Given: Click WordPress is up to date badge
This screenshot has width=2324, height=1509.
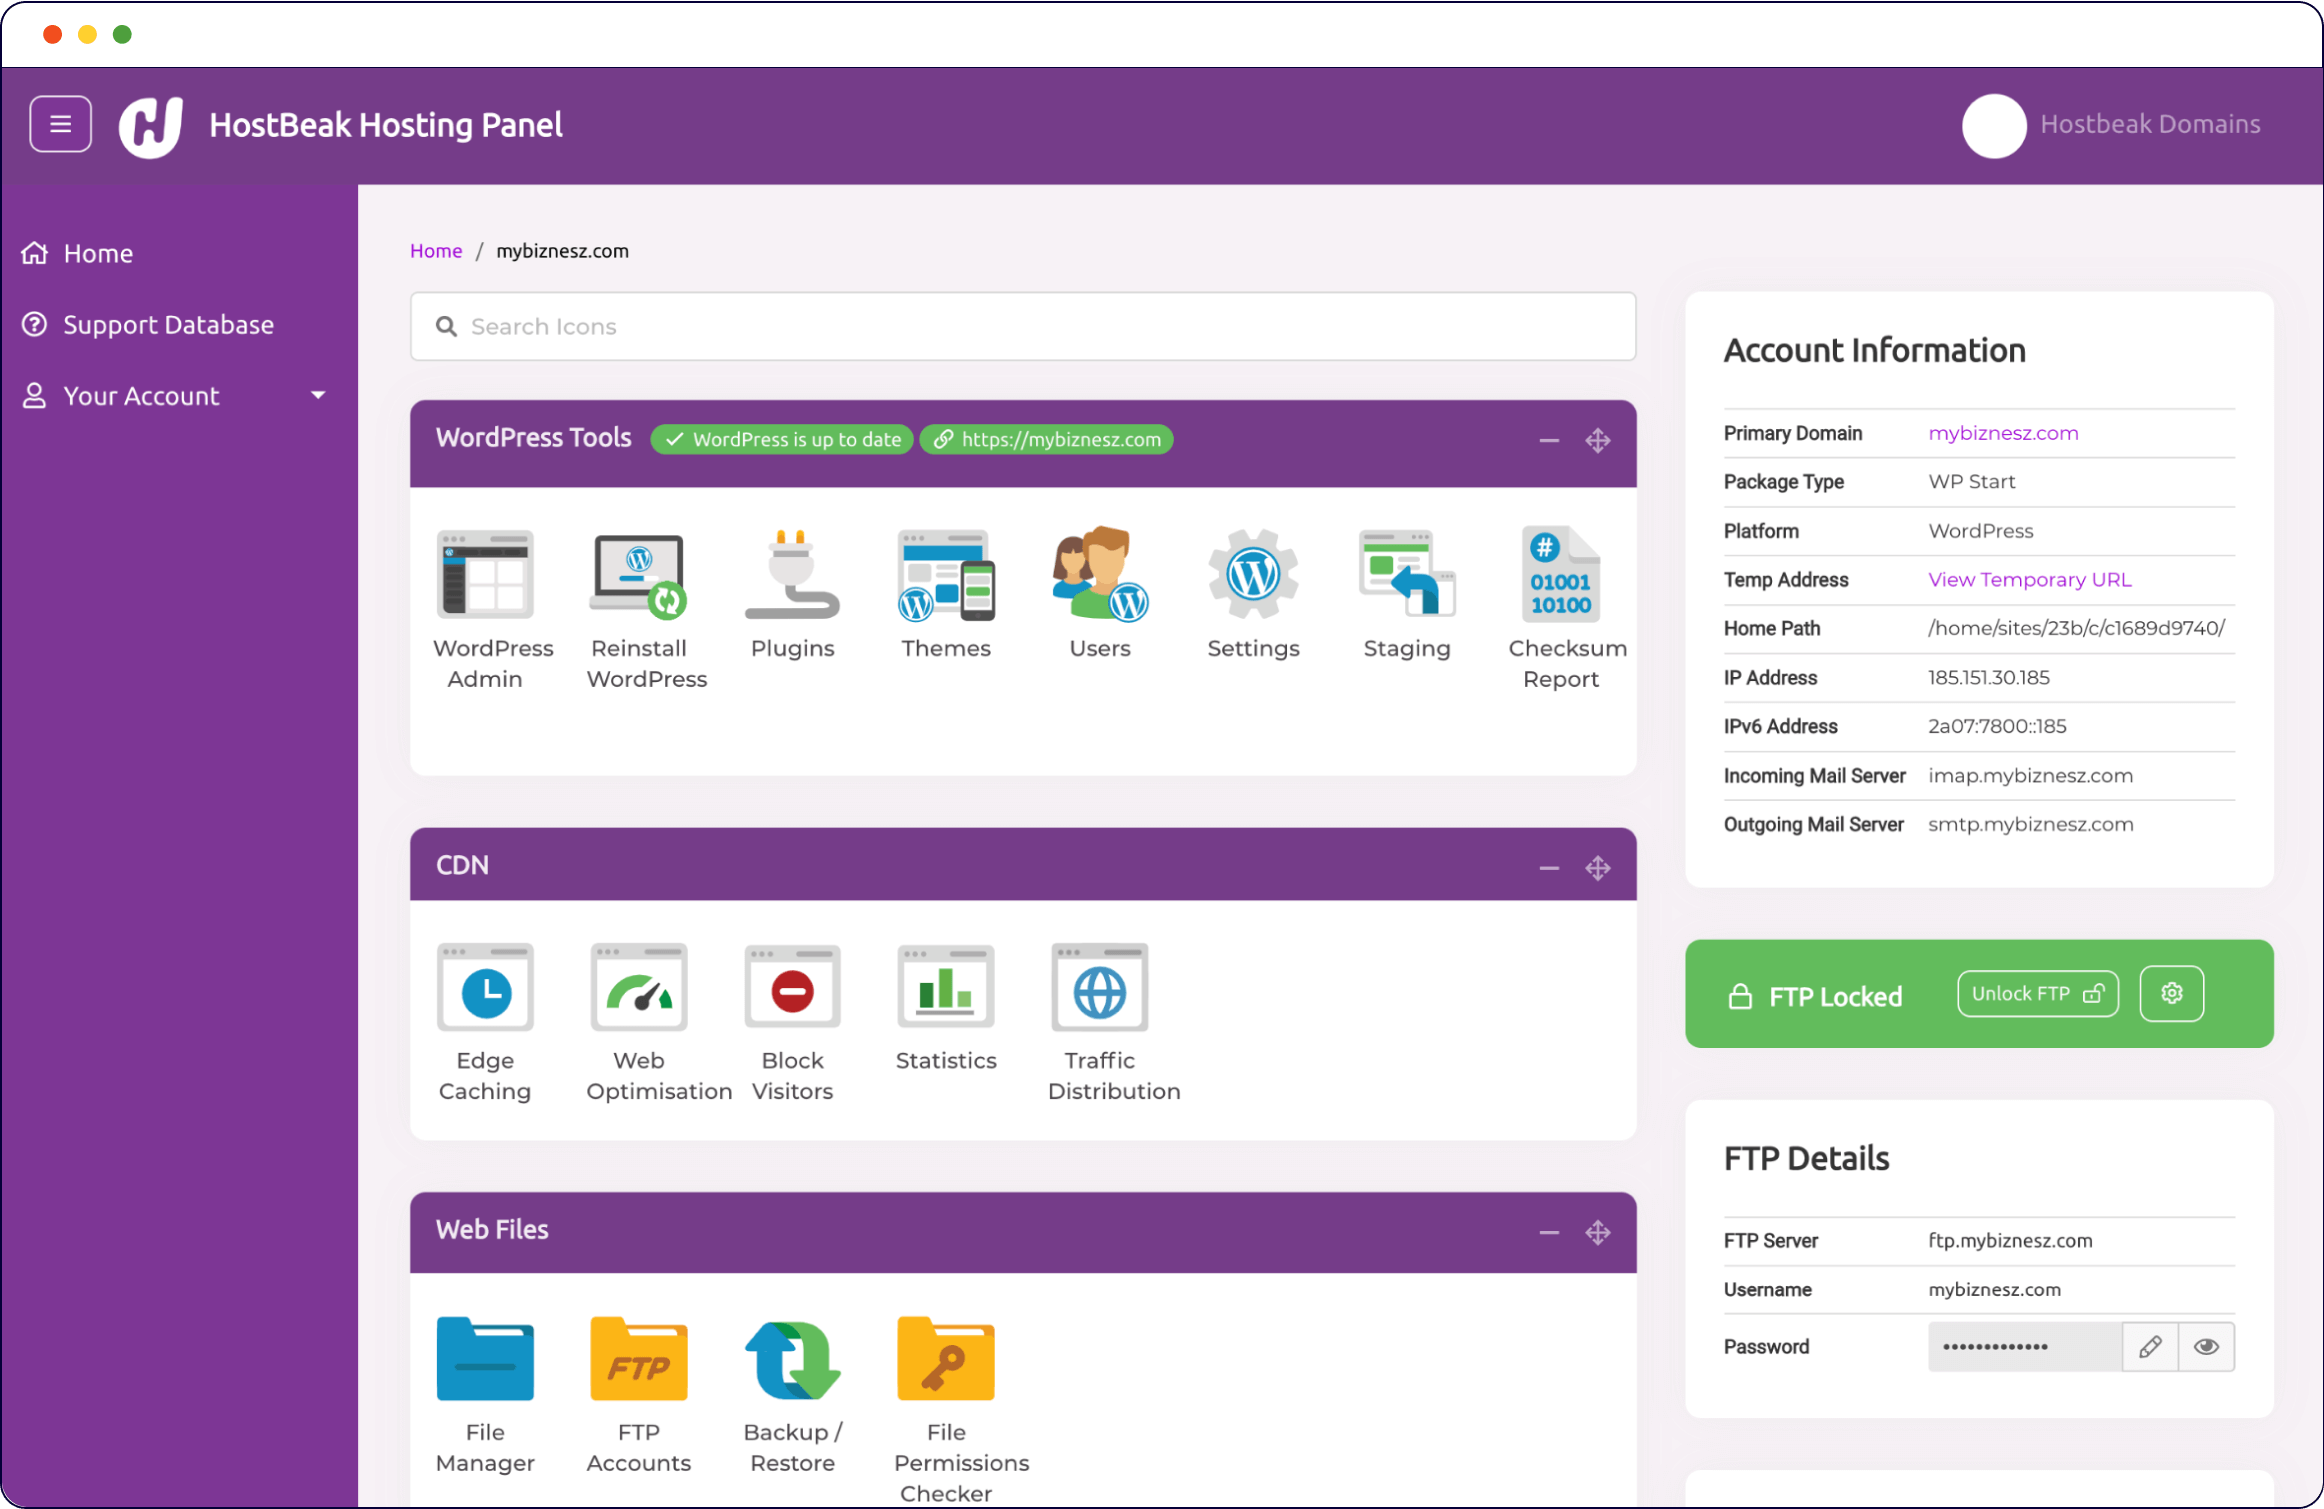Looking at the screenshot, I should pos(781,440).
